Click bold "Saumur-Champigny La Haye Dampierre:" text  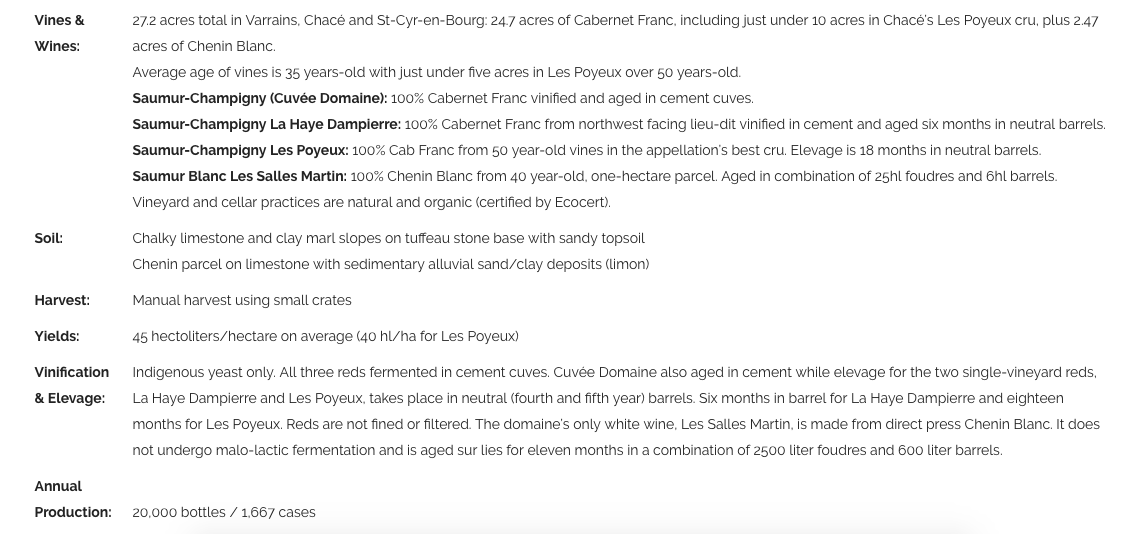[266, 124]
